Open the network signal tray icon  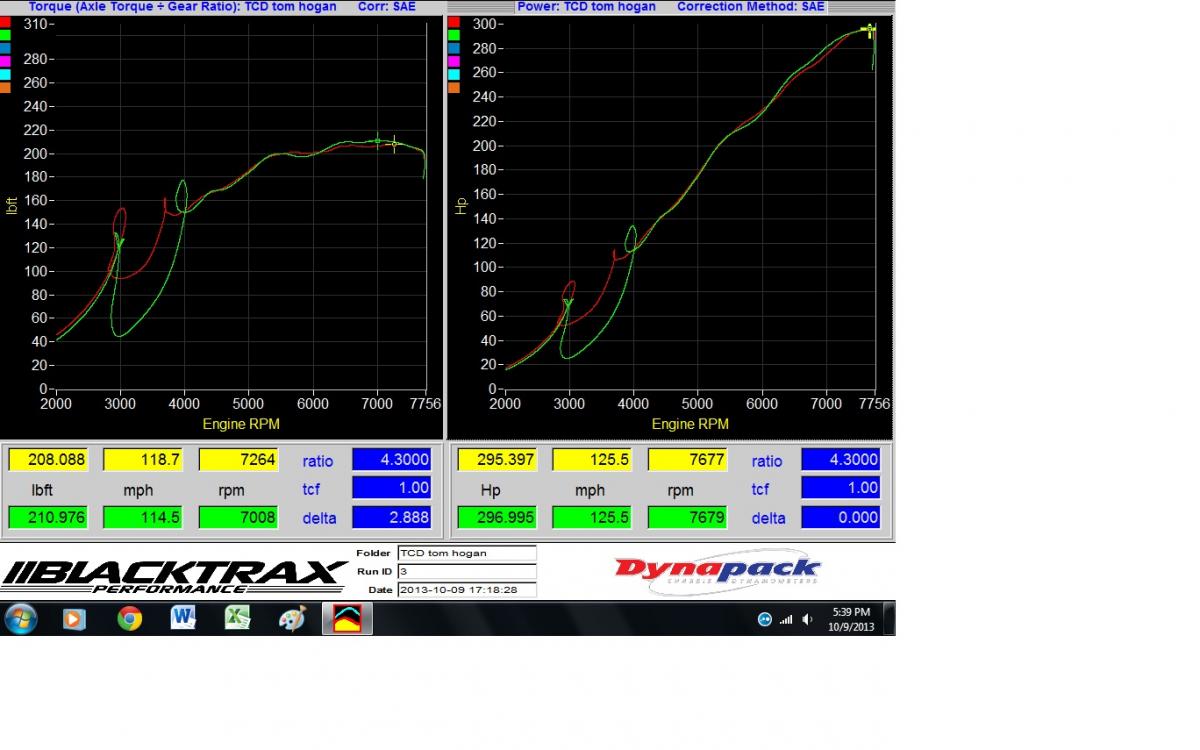(x=786, y=620)
